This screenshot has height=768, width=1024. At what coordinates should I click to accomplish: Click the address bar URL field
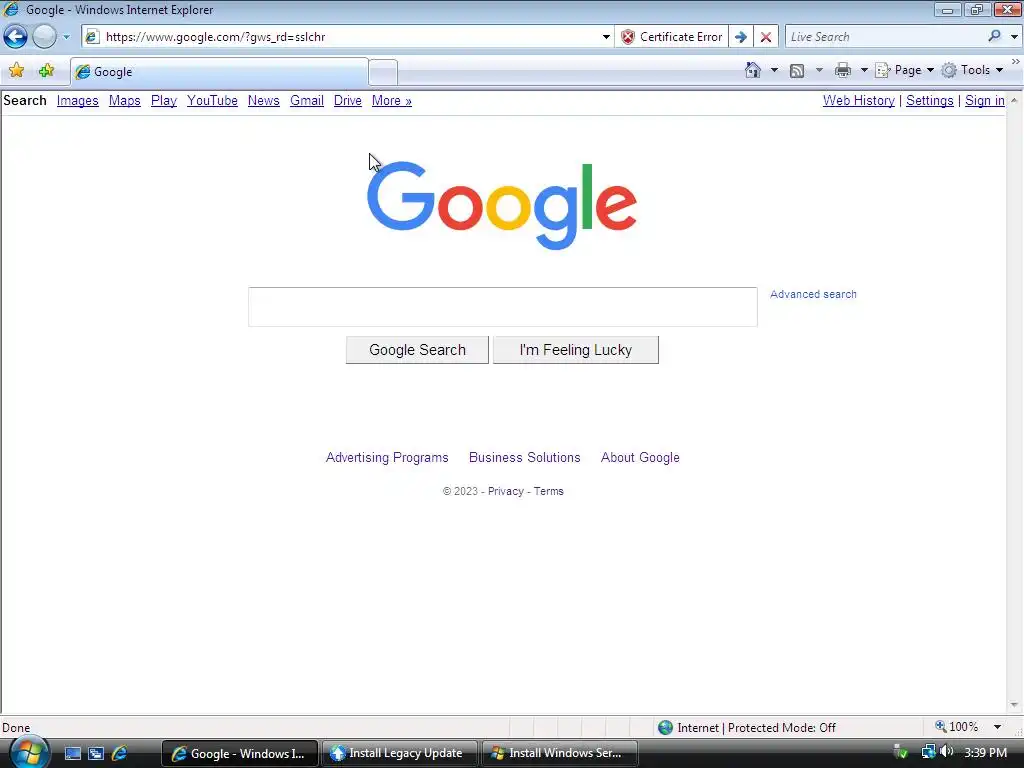tap(349, 37)
